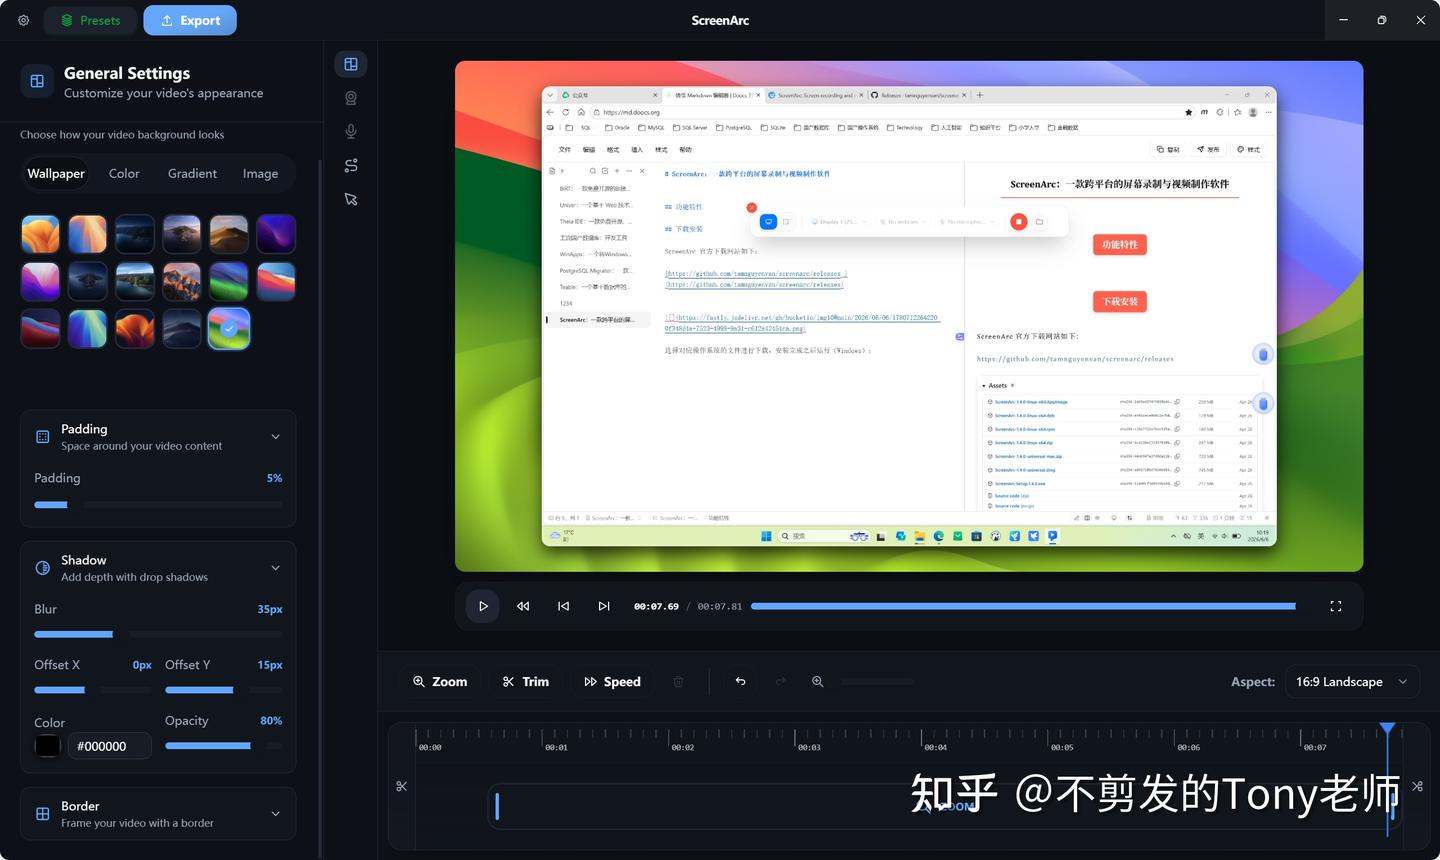This screenshot has height=860, width=1440.
Task: Undo the last edit
Action: [x=740, y=682]
